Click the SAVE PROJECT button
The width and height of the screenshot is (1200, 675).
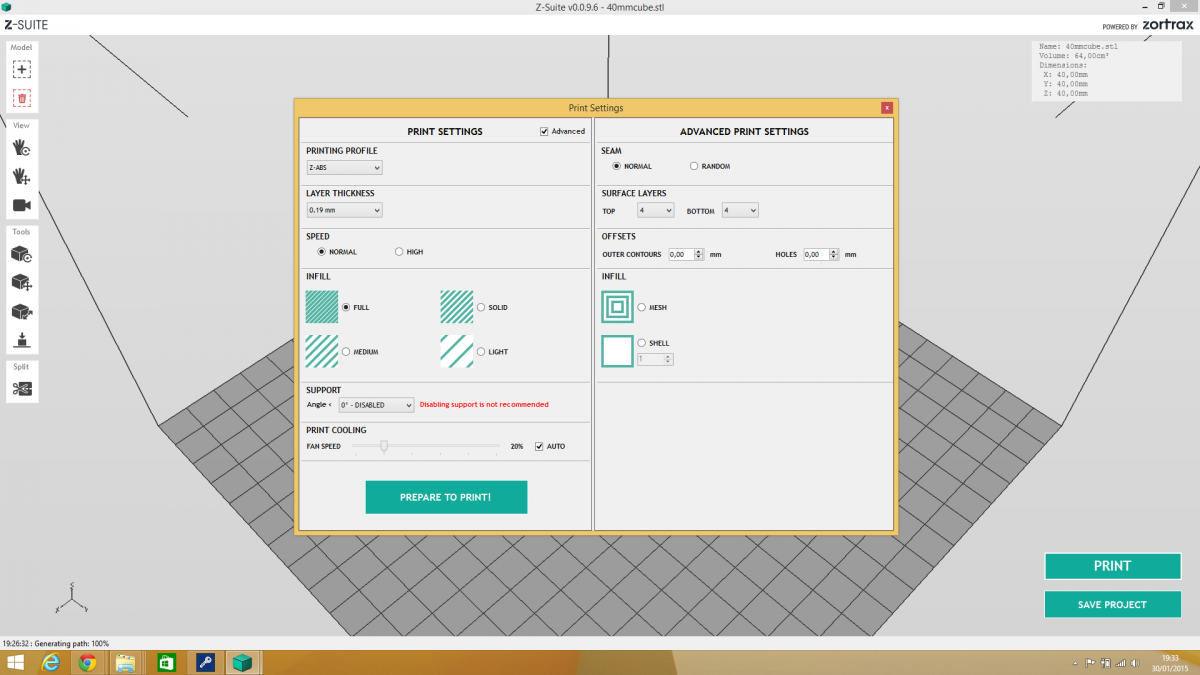pyautogui.click(x=1112, y=604)
